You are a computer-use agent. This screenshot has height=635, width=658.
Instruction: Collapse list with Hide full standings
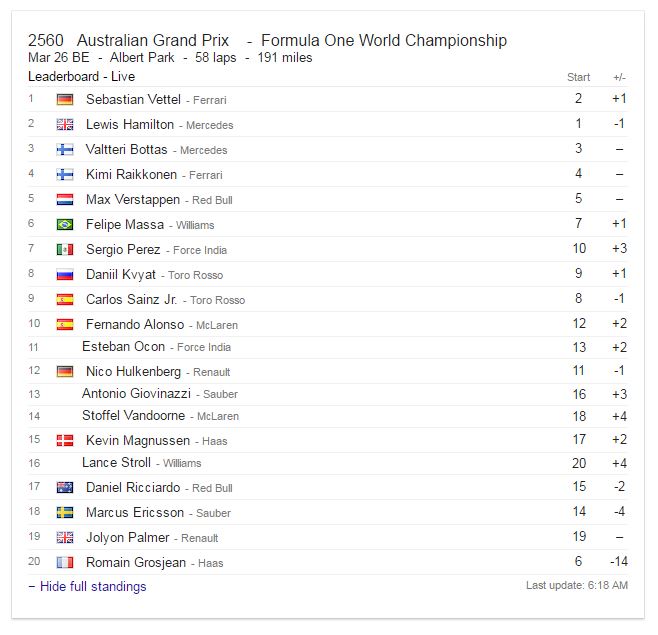[87, 586]
